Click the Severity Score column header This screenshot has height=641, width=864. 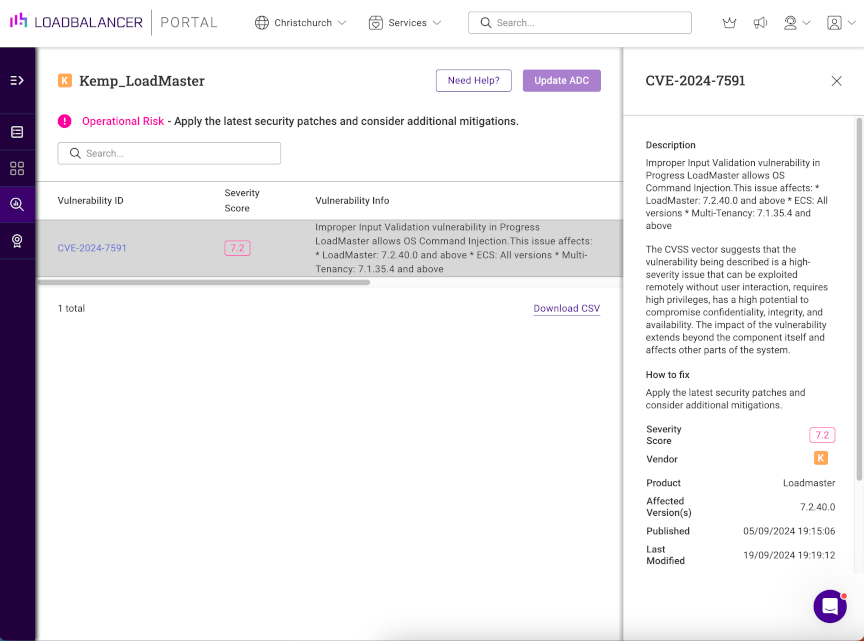pyautogui.click(x=242, y=201)
